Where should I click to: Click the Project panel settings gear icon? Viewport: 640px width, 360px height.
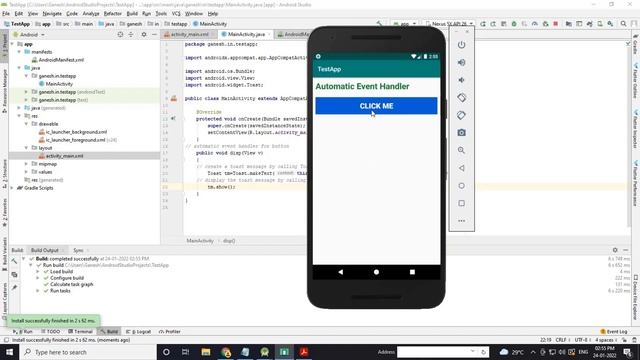(144, 35)
